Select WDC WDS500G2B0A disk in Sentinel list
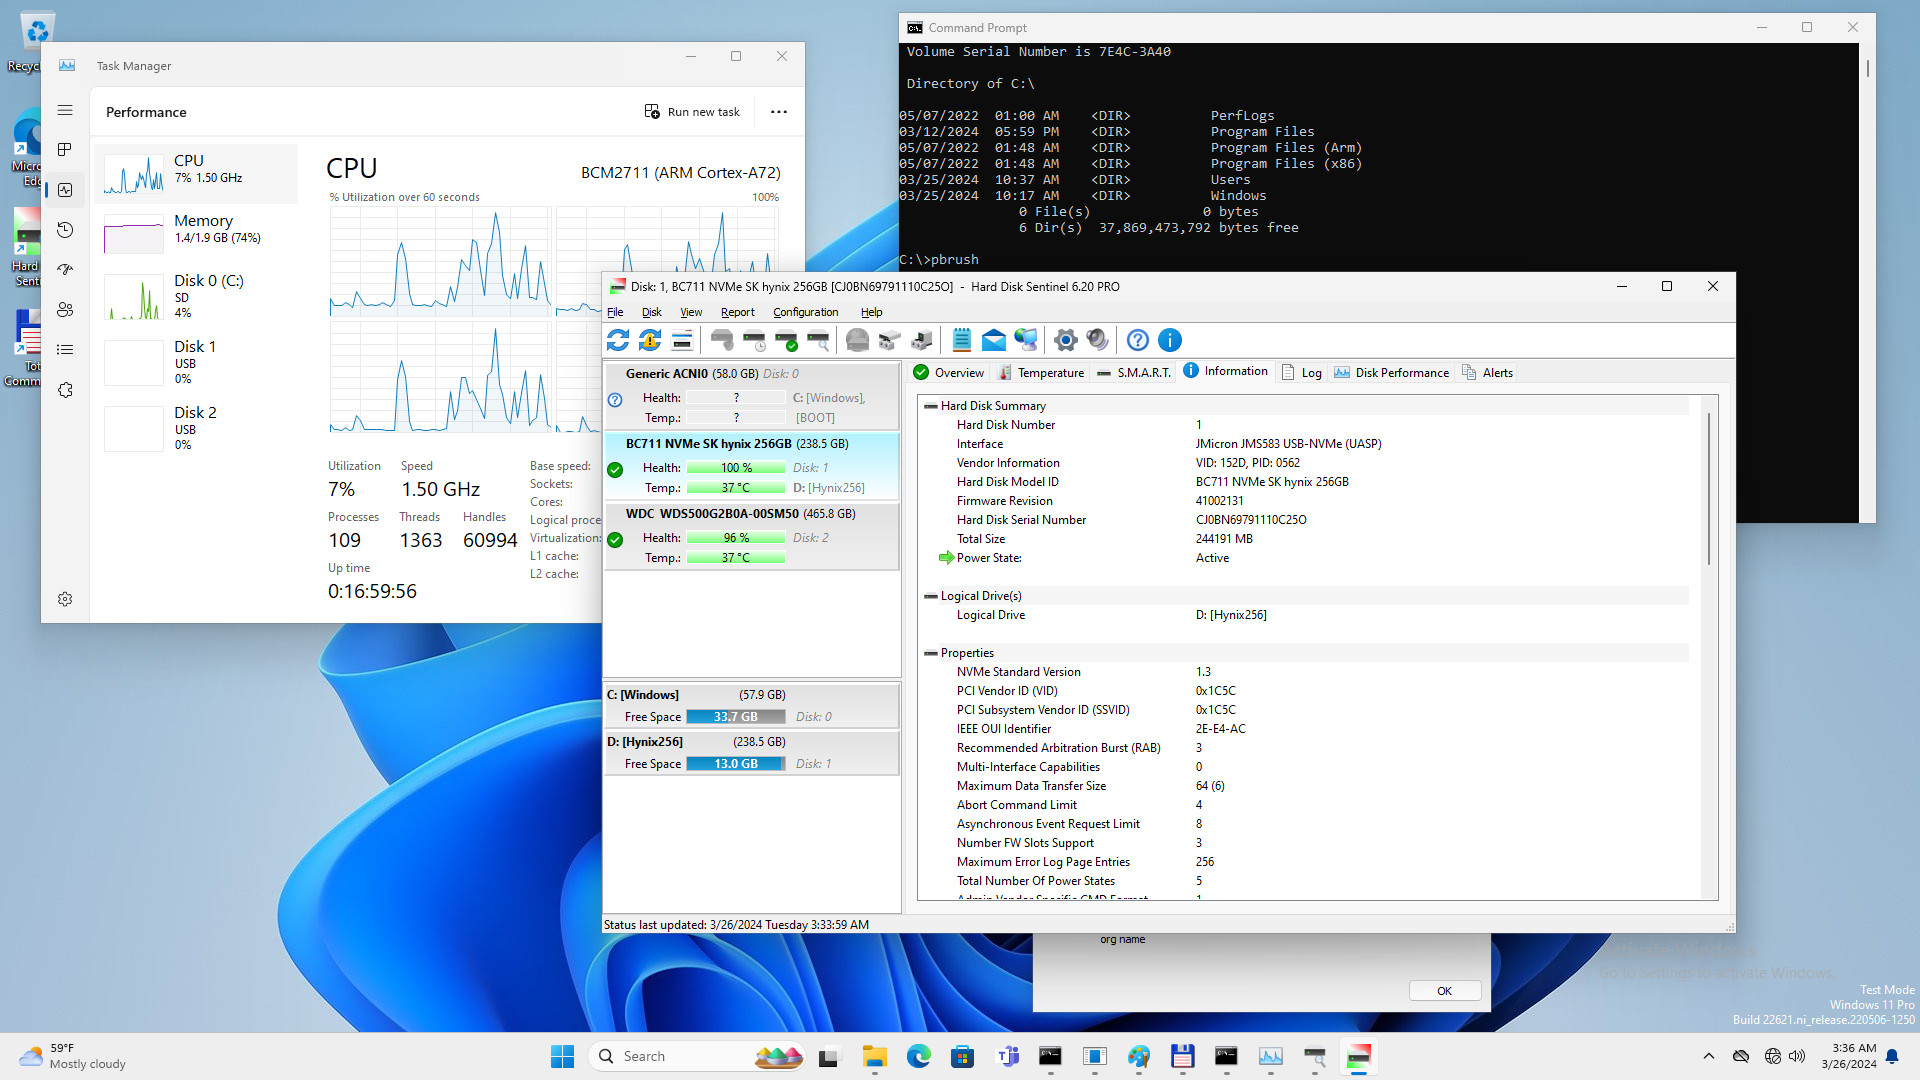The height and width of the screenshot is (1080, 1920). point(752,536)
